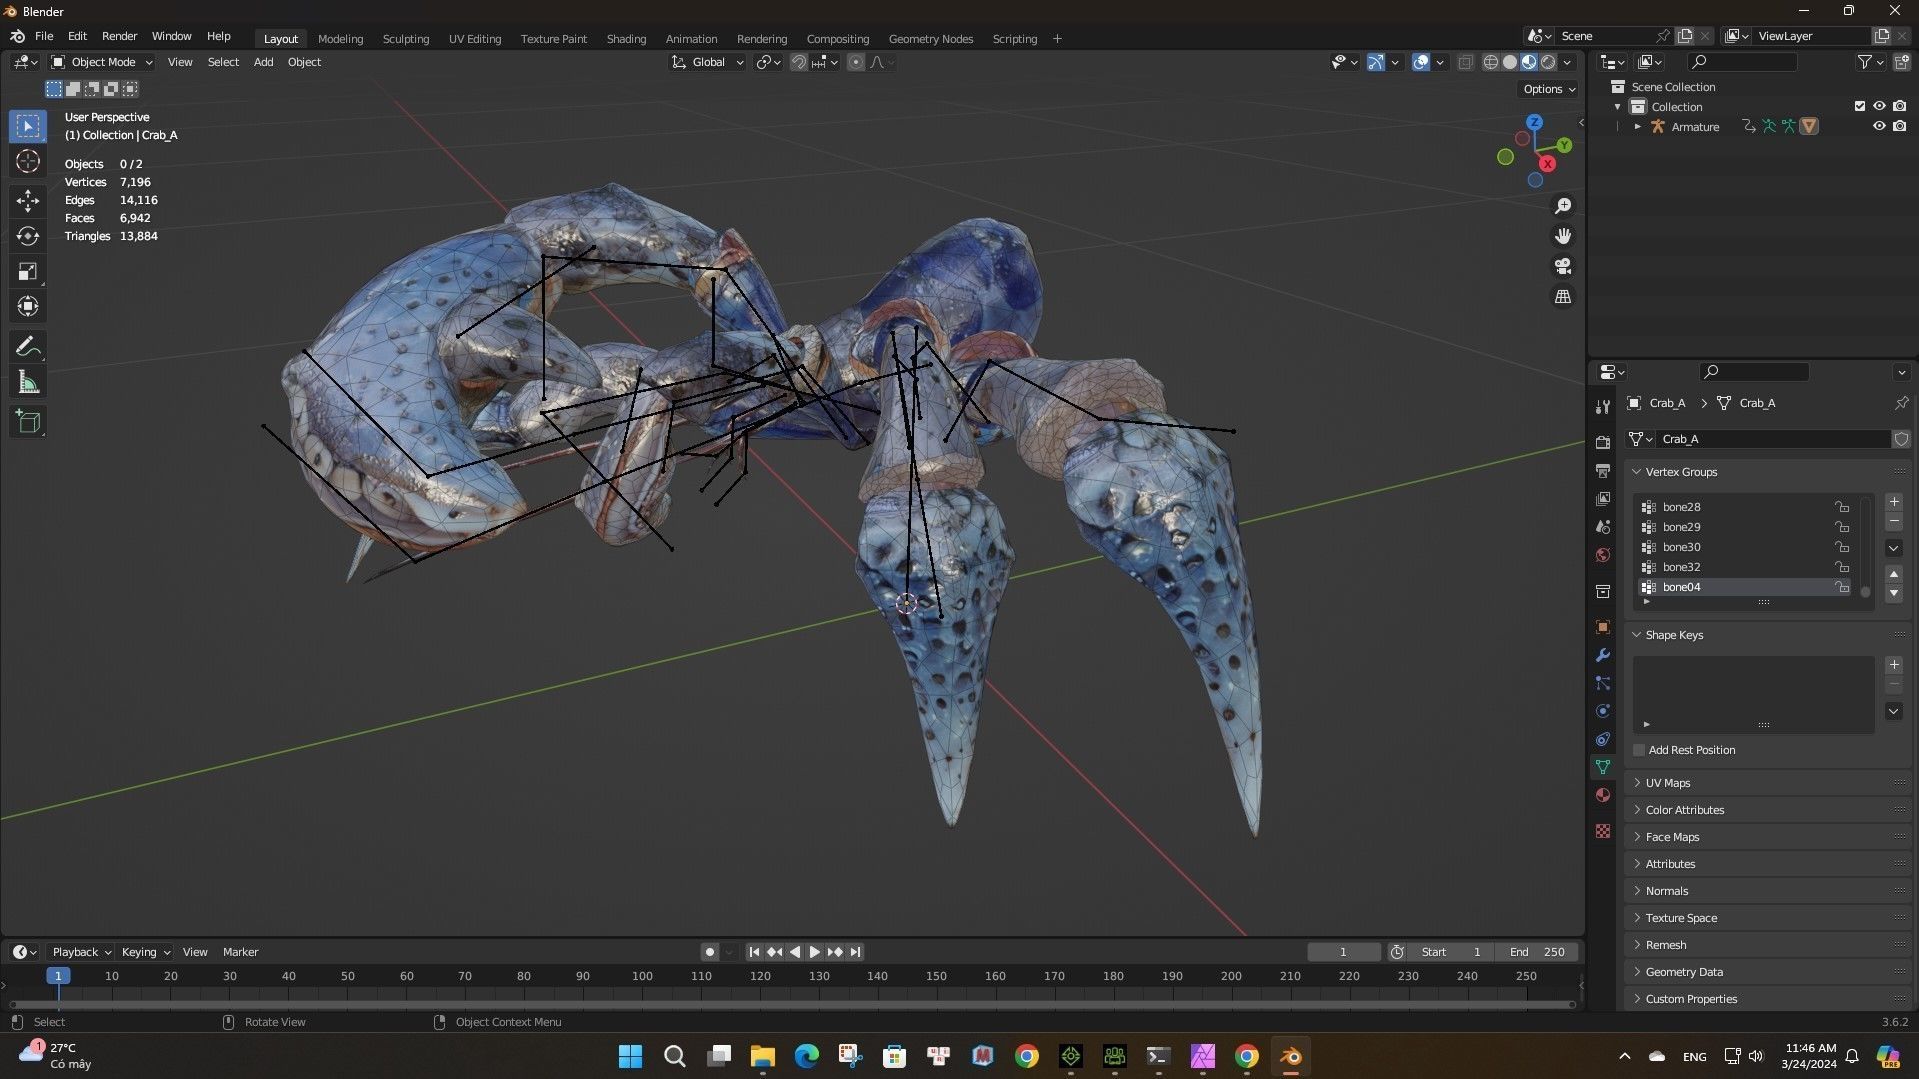Activate the 3D Cursor tool
The image size is (1919, 1079).
click(28, 162)
